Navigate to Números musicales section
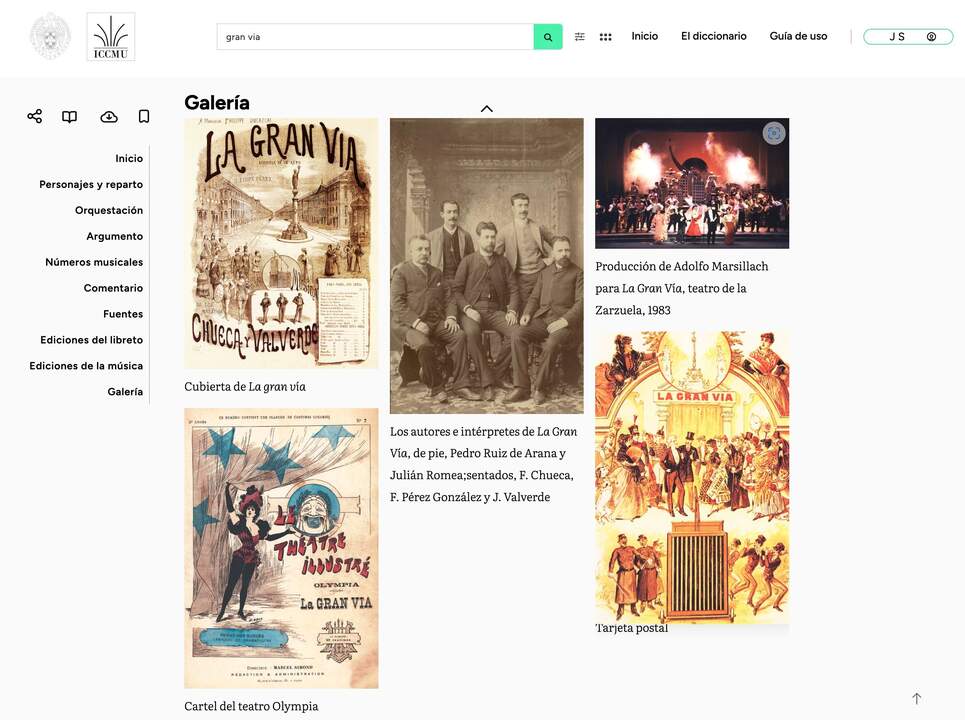This screenshot has width=965, height=720. (94, 262)
